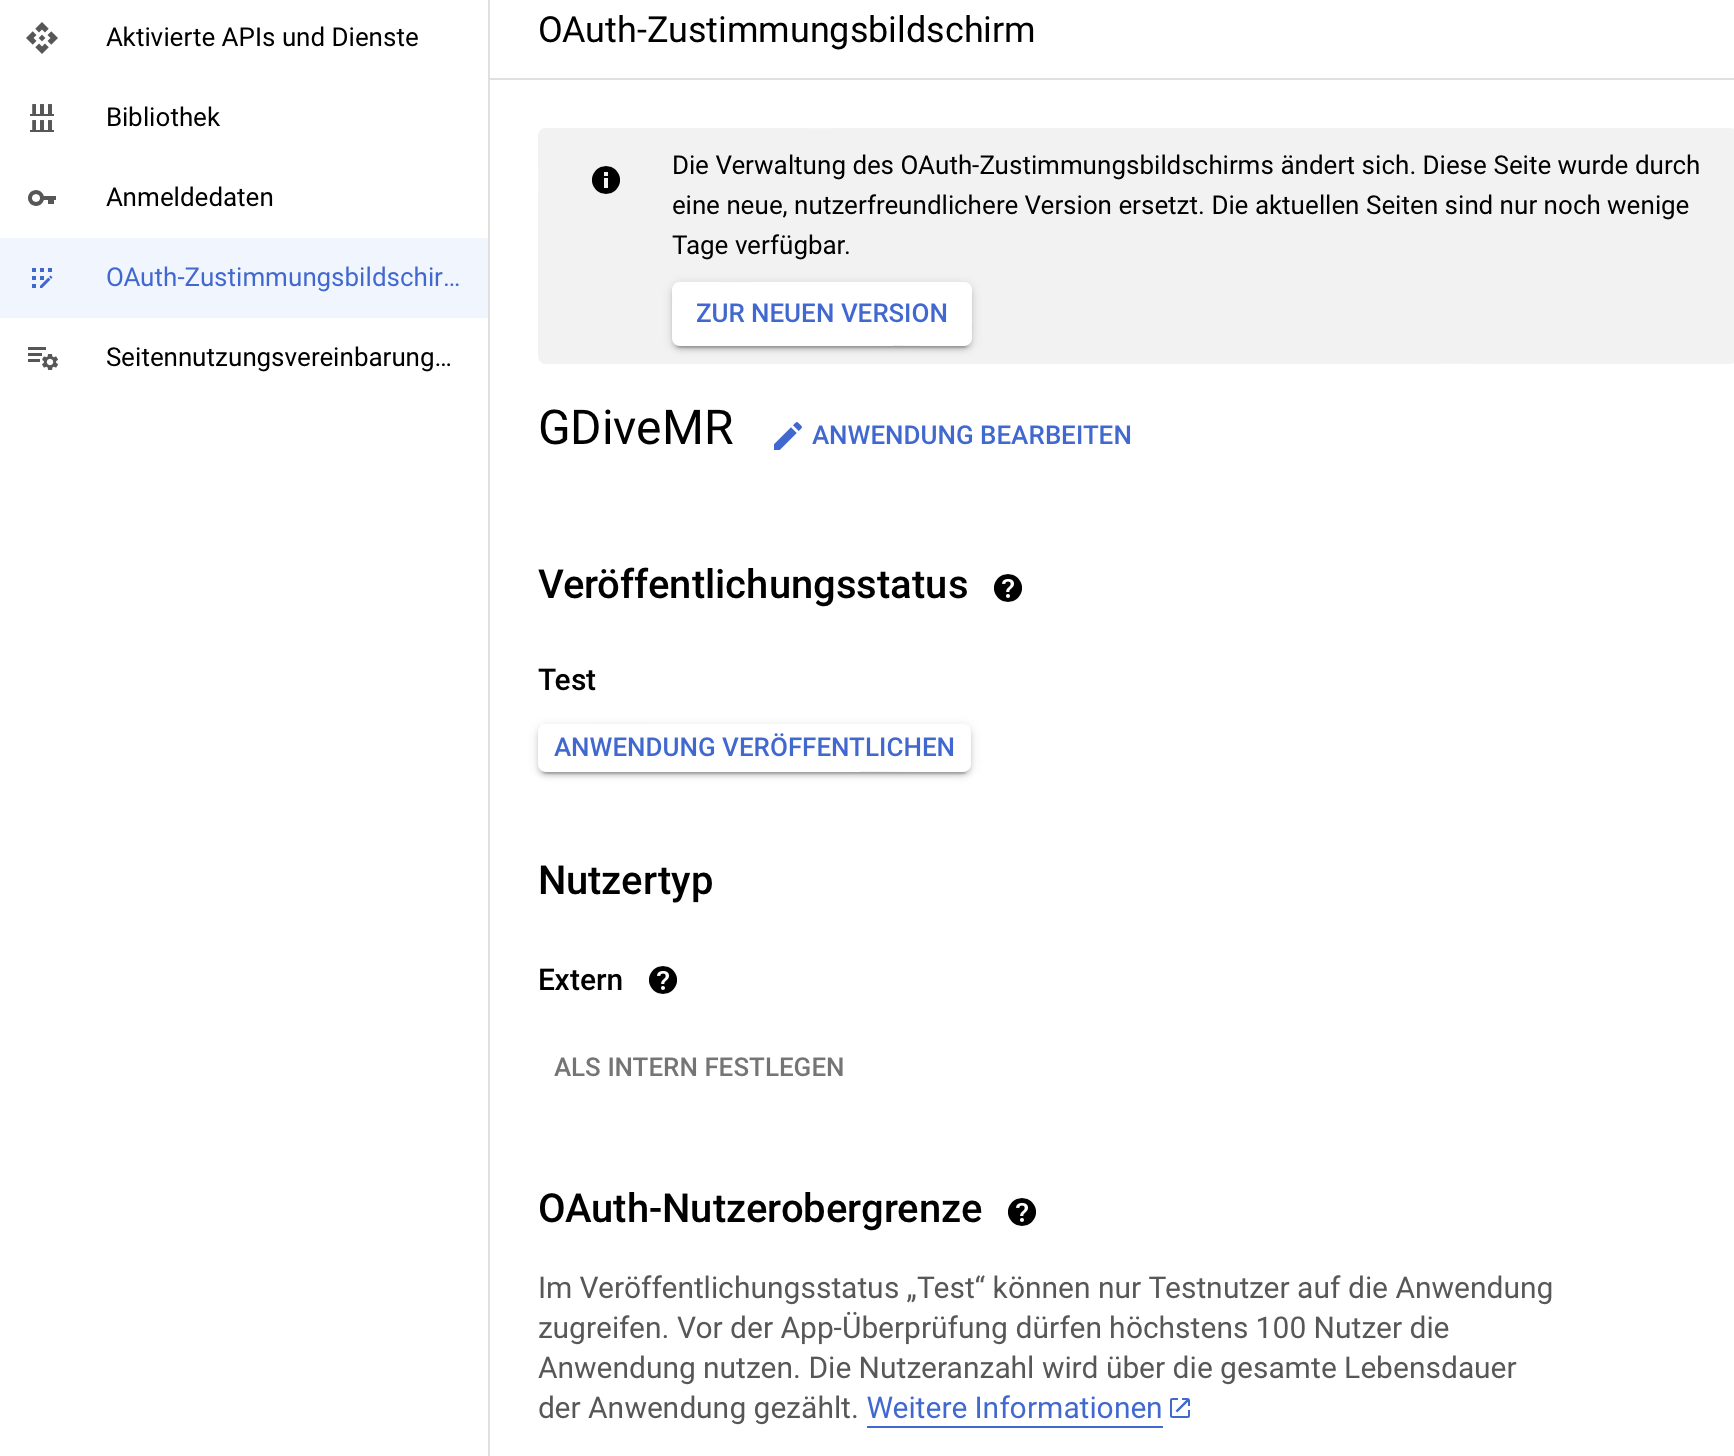Follow the Weitere Informationen link

point(1014,1408)
